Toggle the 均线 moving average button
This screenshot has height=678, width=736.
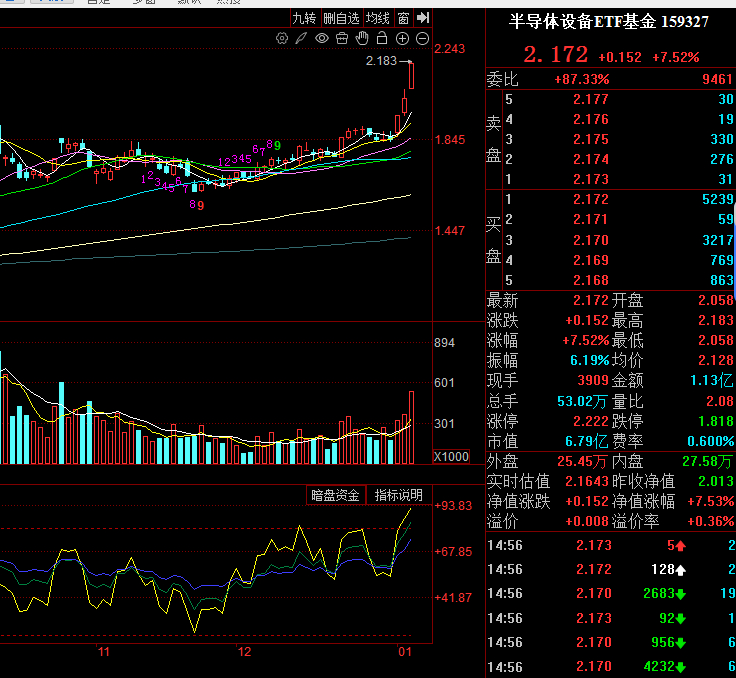pyautogui.click(x=378, y=18)
